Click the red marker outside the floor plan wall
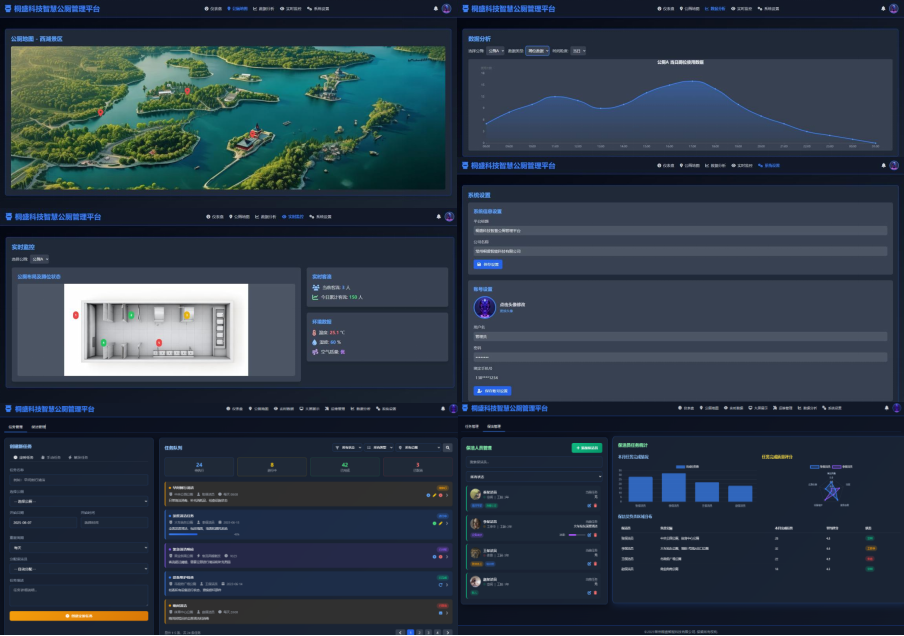904x636 pixels. point(76,315)
